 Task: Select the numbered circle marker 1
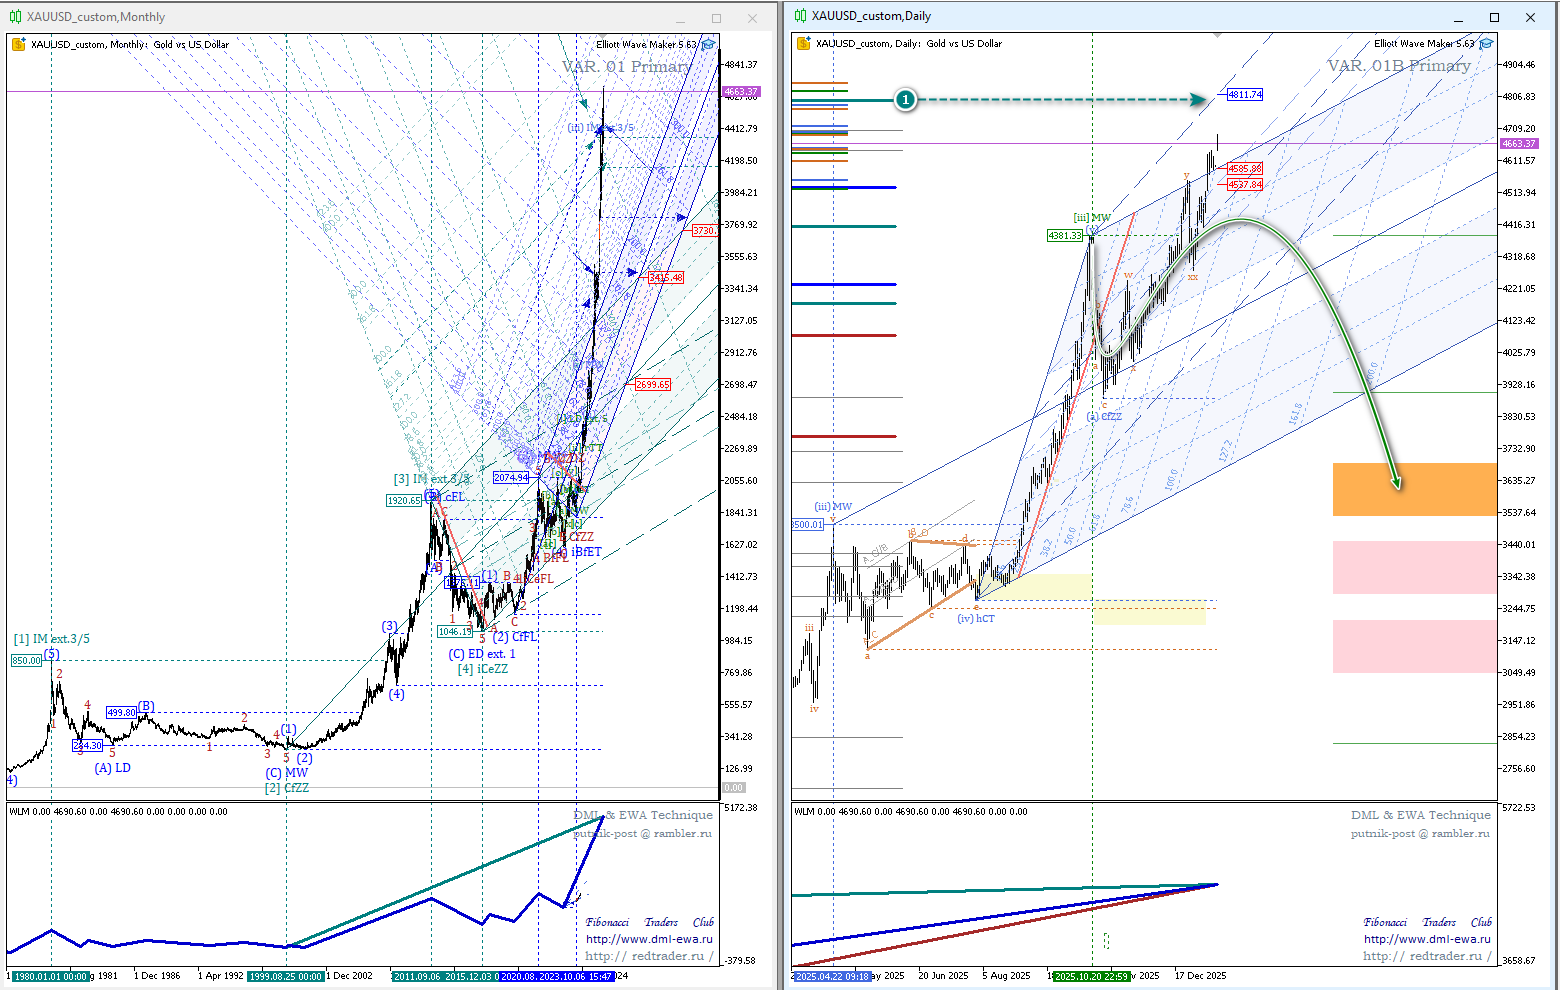click(x=905, y=100)
